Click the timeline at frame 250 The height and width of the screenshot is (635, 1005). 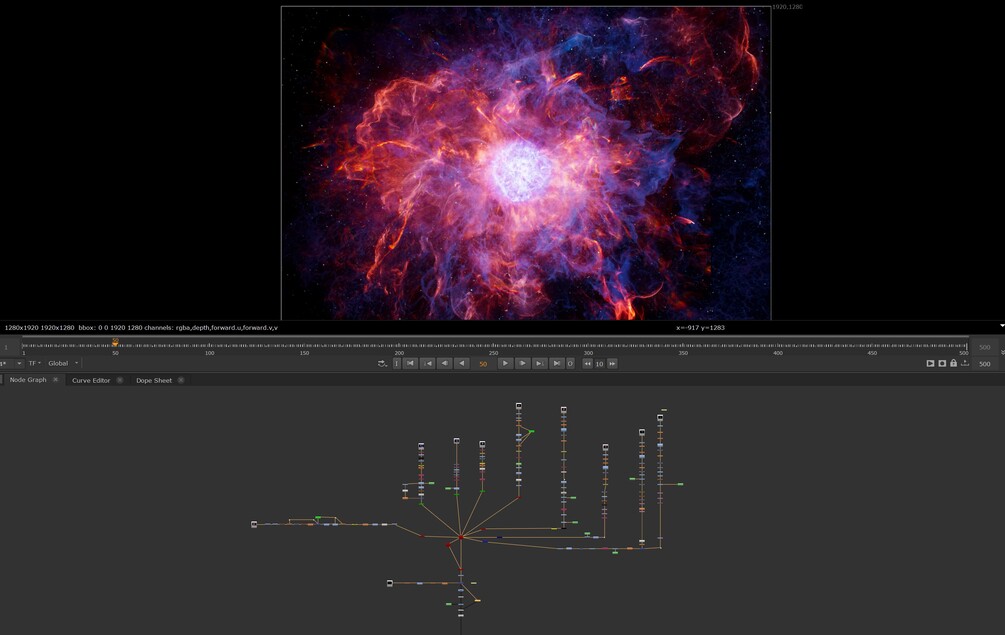pyautogui.click(x=494, y=346)
